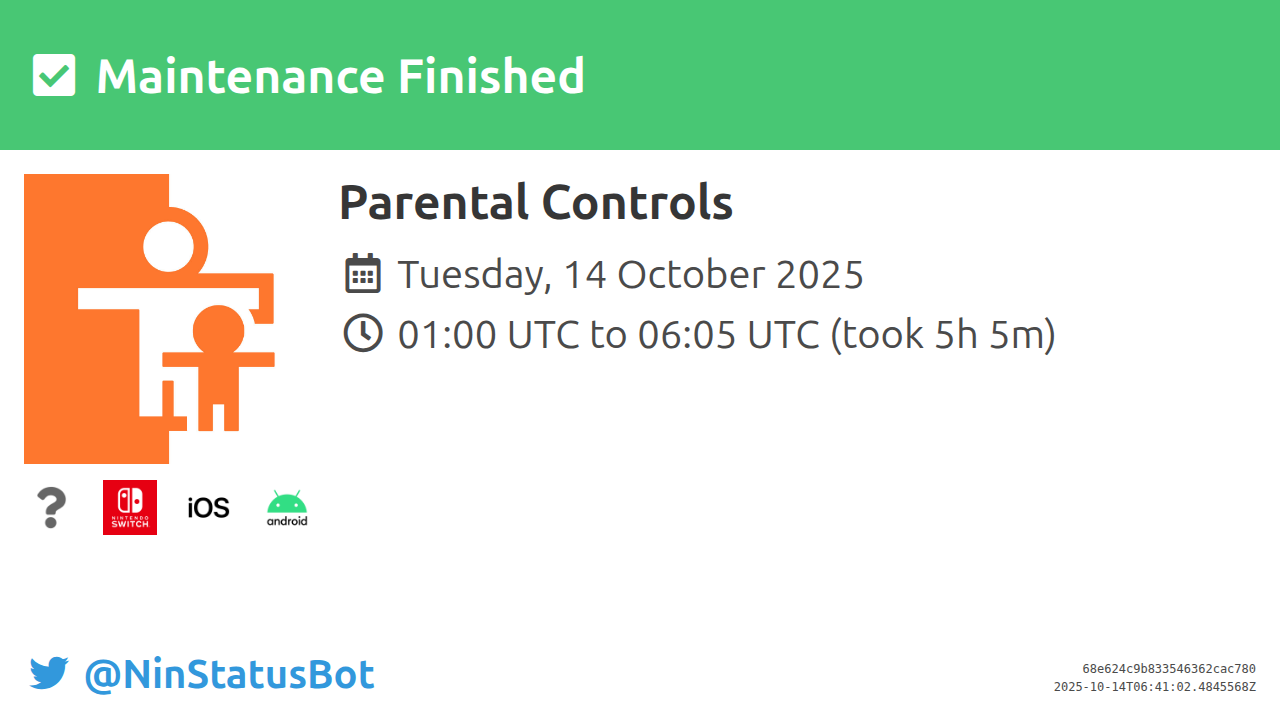The width and height of the screenshot is (1280, 720).
Task: Click the calendar icon beside the date
Action: (x=363, y=274)
